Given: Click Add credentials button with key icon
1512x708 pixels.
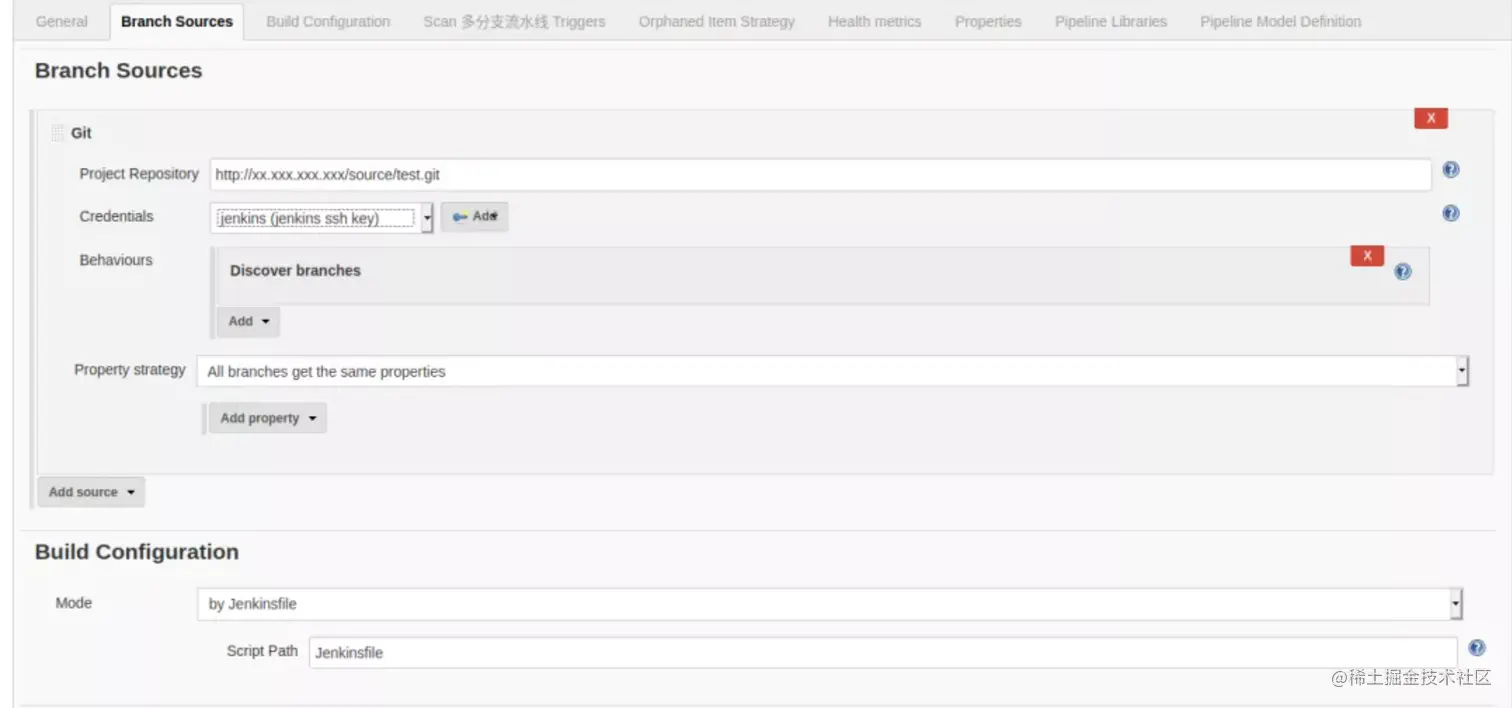Looking at the screenshot, I should click(x=475, y=216).
